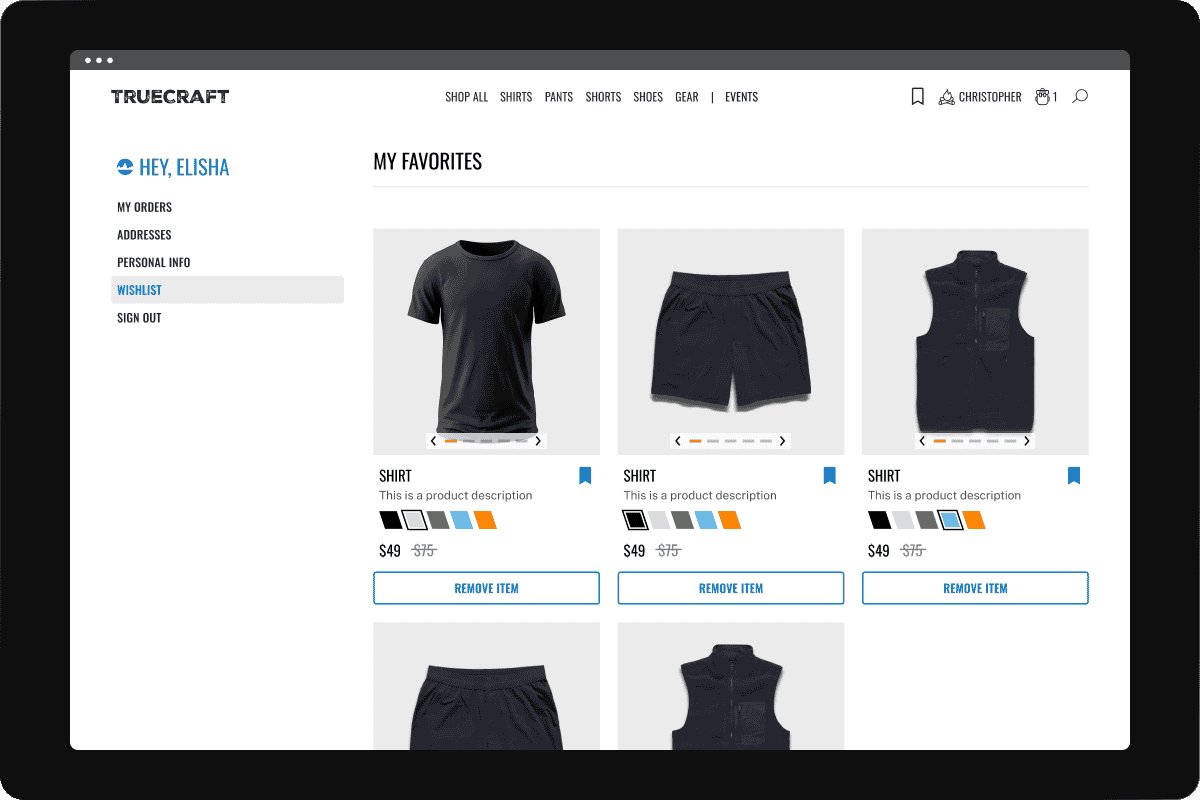Screen dimensions: 1200x800
Task: Click REMOVE ITEM under the vest
Action: coord(975,588)
